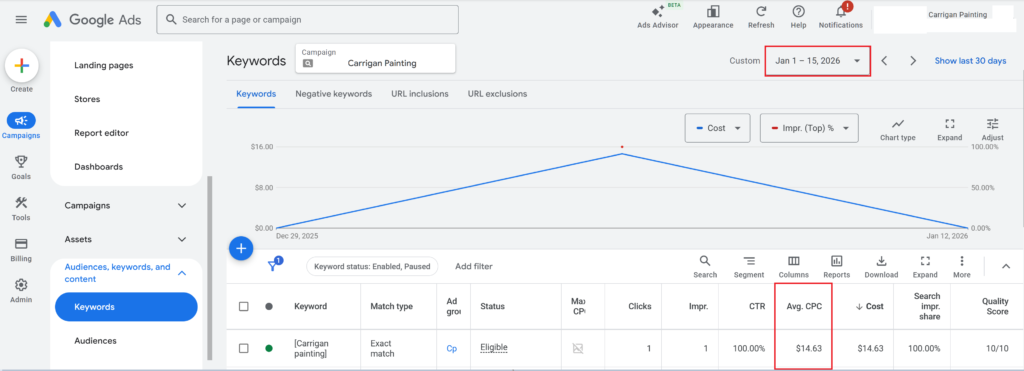Open the Cost metric dropdown
The image size is (1024, 371).
716,128
